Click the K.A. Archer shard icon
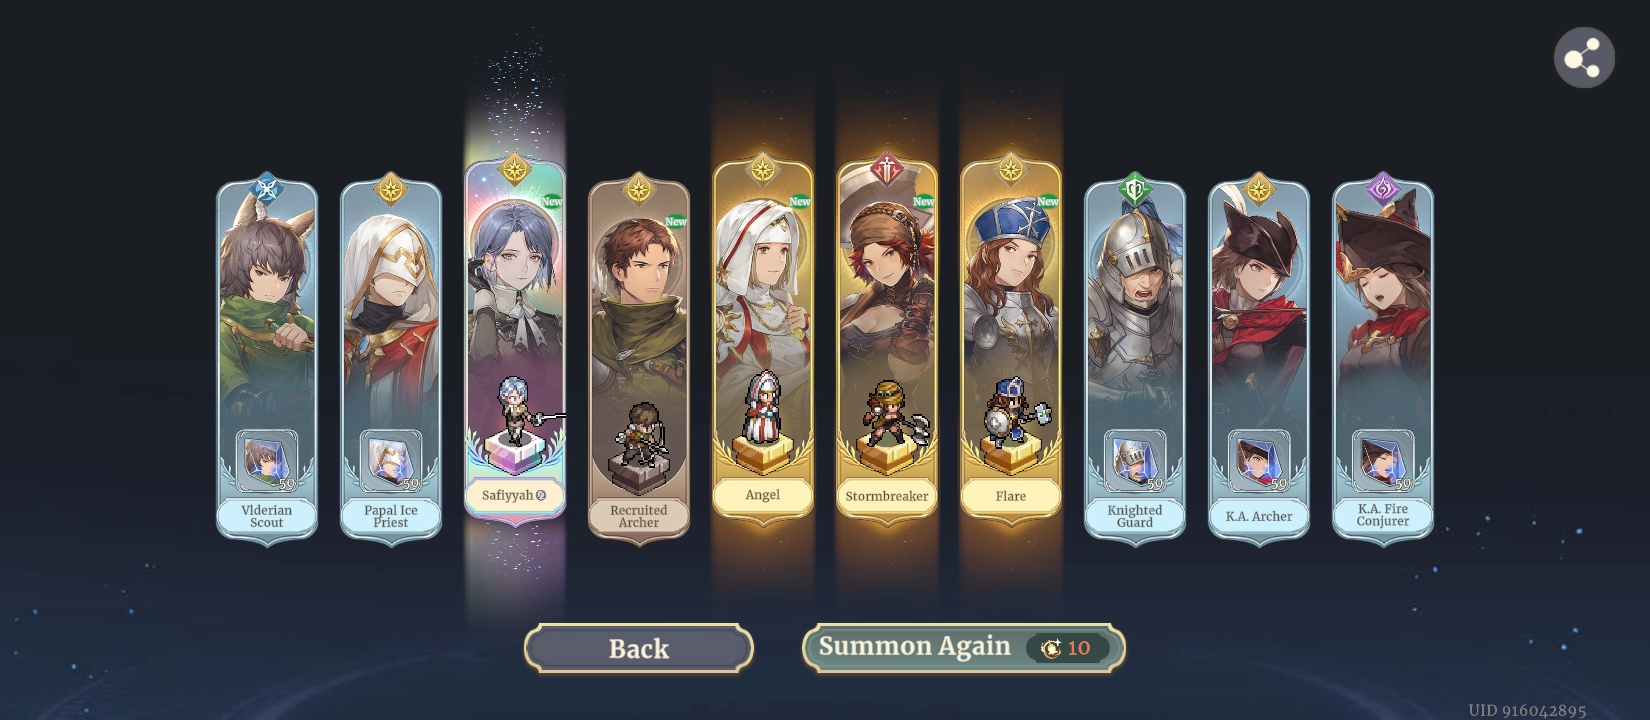This screenshot has width=1650, height=720. pyautogui.click(x=1259, y=462)
